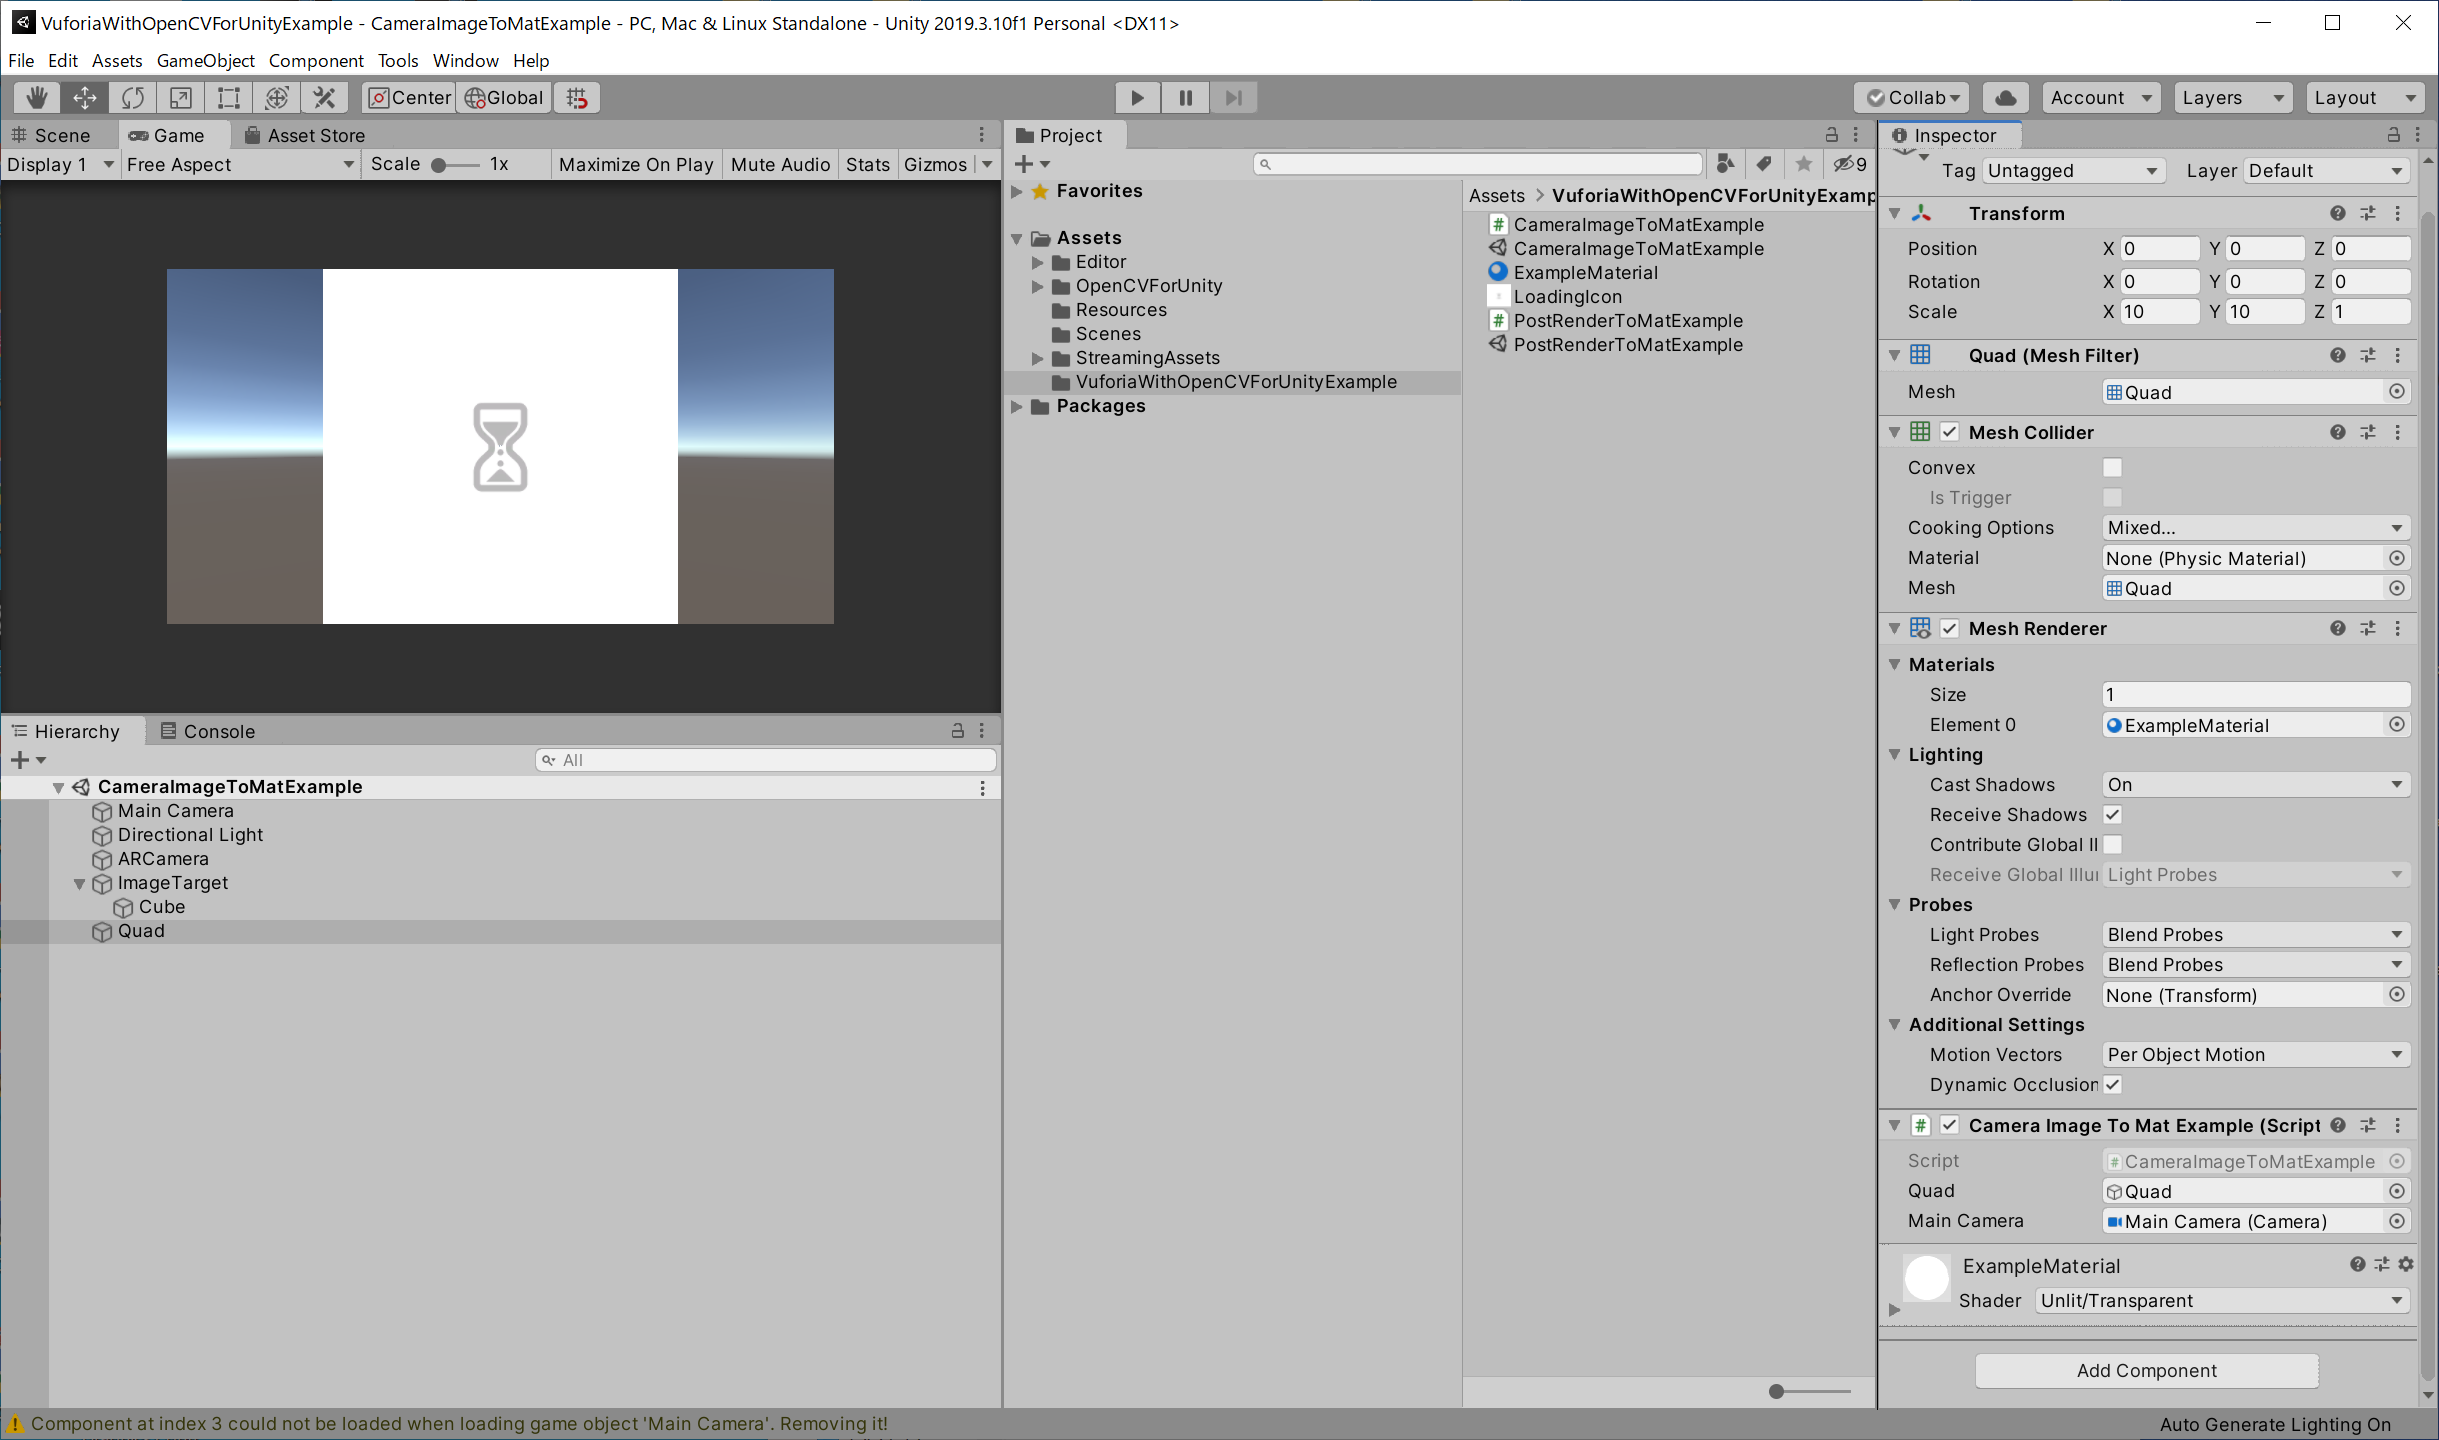Click the Add Component button
2439x1440 pixels.
pyautogui.click(x=2146, y=1370)
